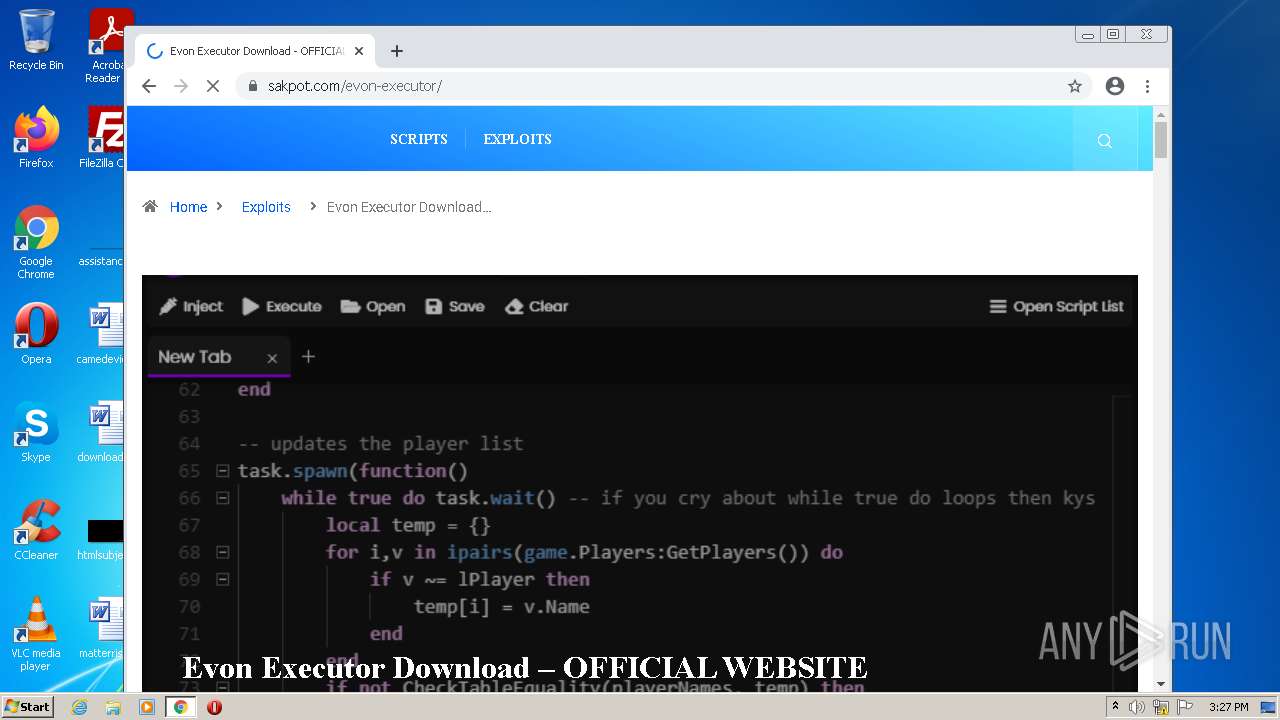Image resolution: width=1280 pixels, height=720 pixels.
Task: Open CCleaner desktop shortcut
Action: click(x=36, y=530)
